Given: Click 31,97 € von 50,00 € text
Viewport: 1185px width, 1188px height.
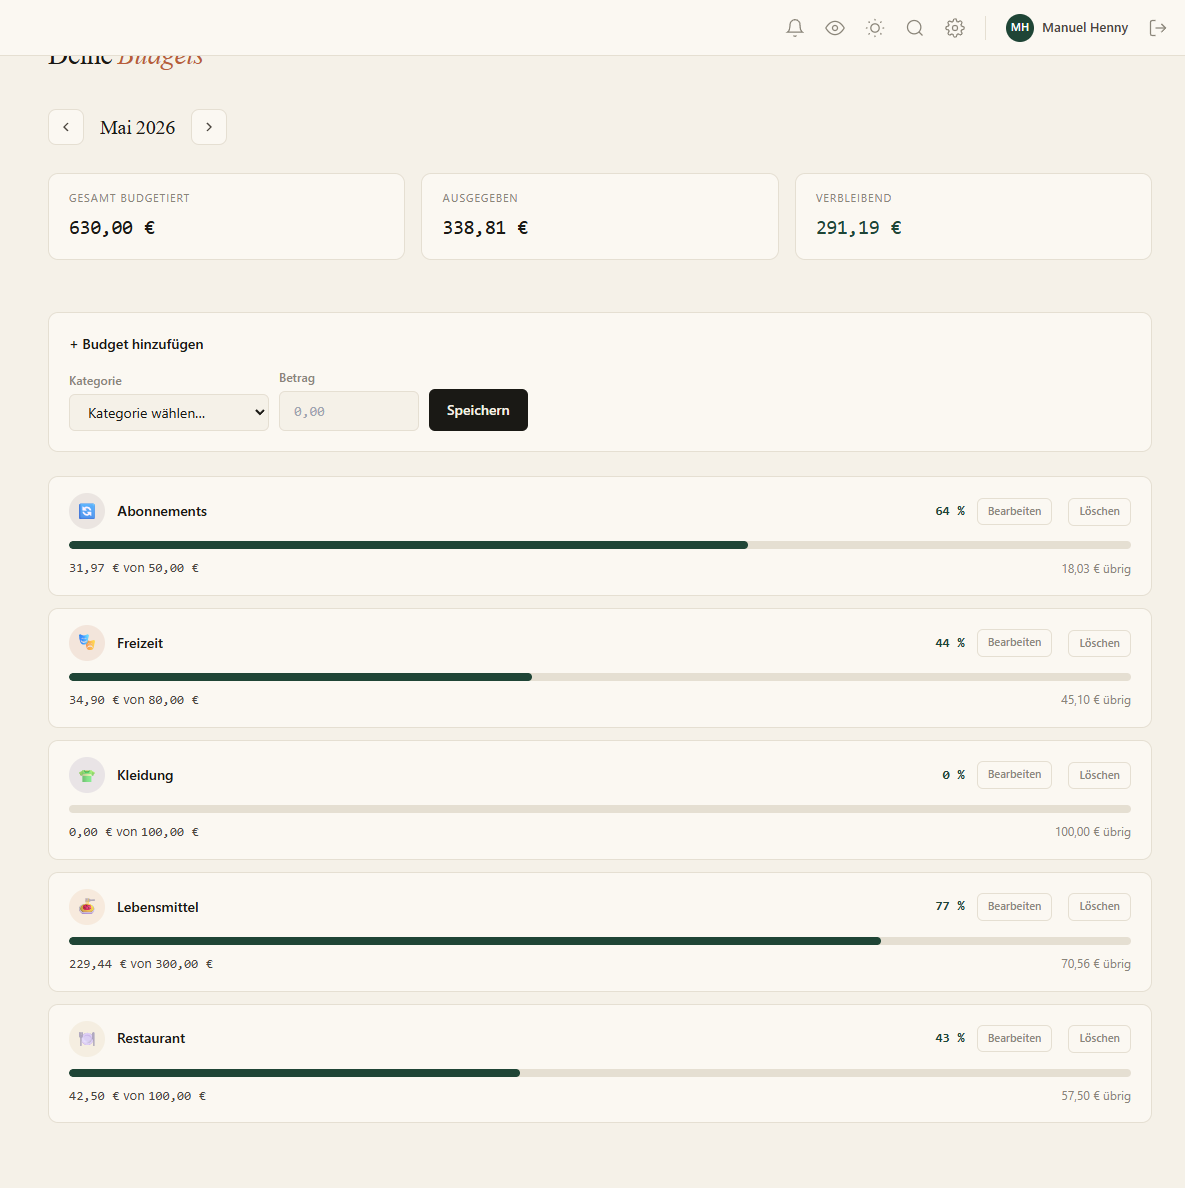Looking at the screenshot, I should (x=133, y=568).
